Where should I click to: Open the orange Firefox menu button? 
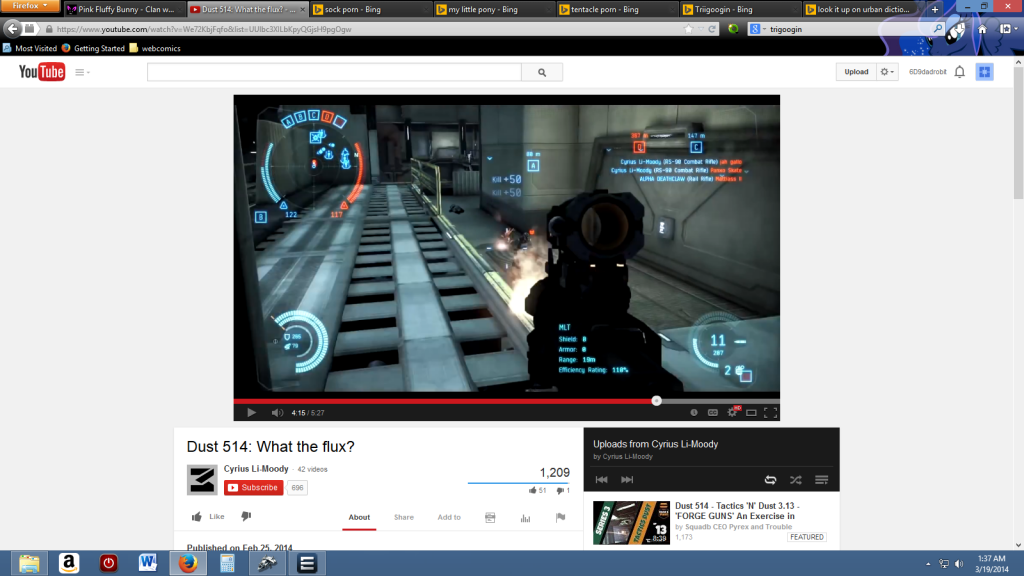(x=29, y=6)
